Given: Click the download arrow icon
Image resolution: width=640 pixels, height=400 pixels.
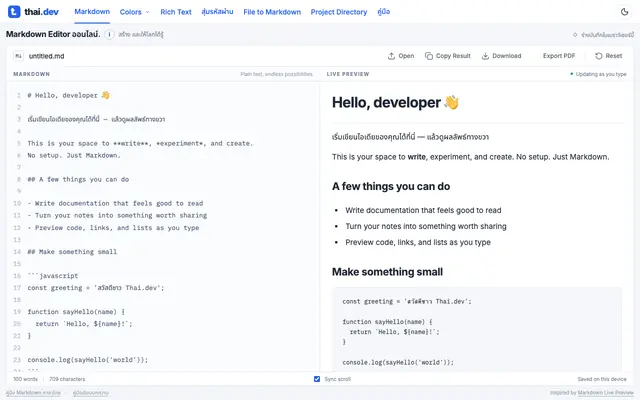Looking at the screenshot, I should 485,56.
